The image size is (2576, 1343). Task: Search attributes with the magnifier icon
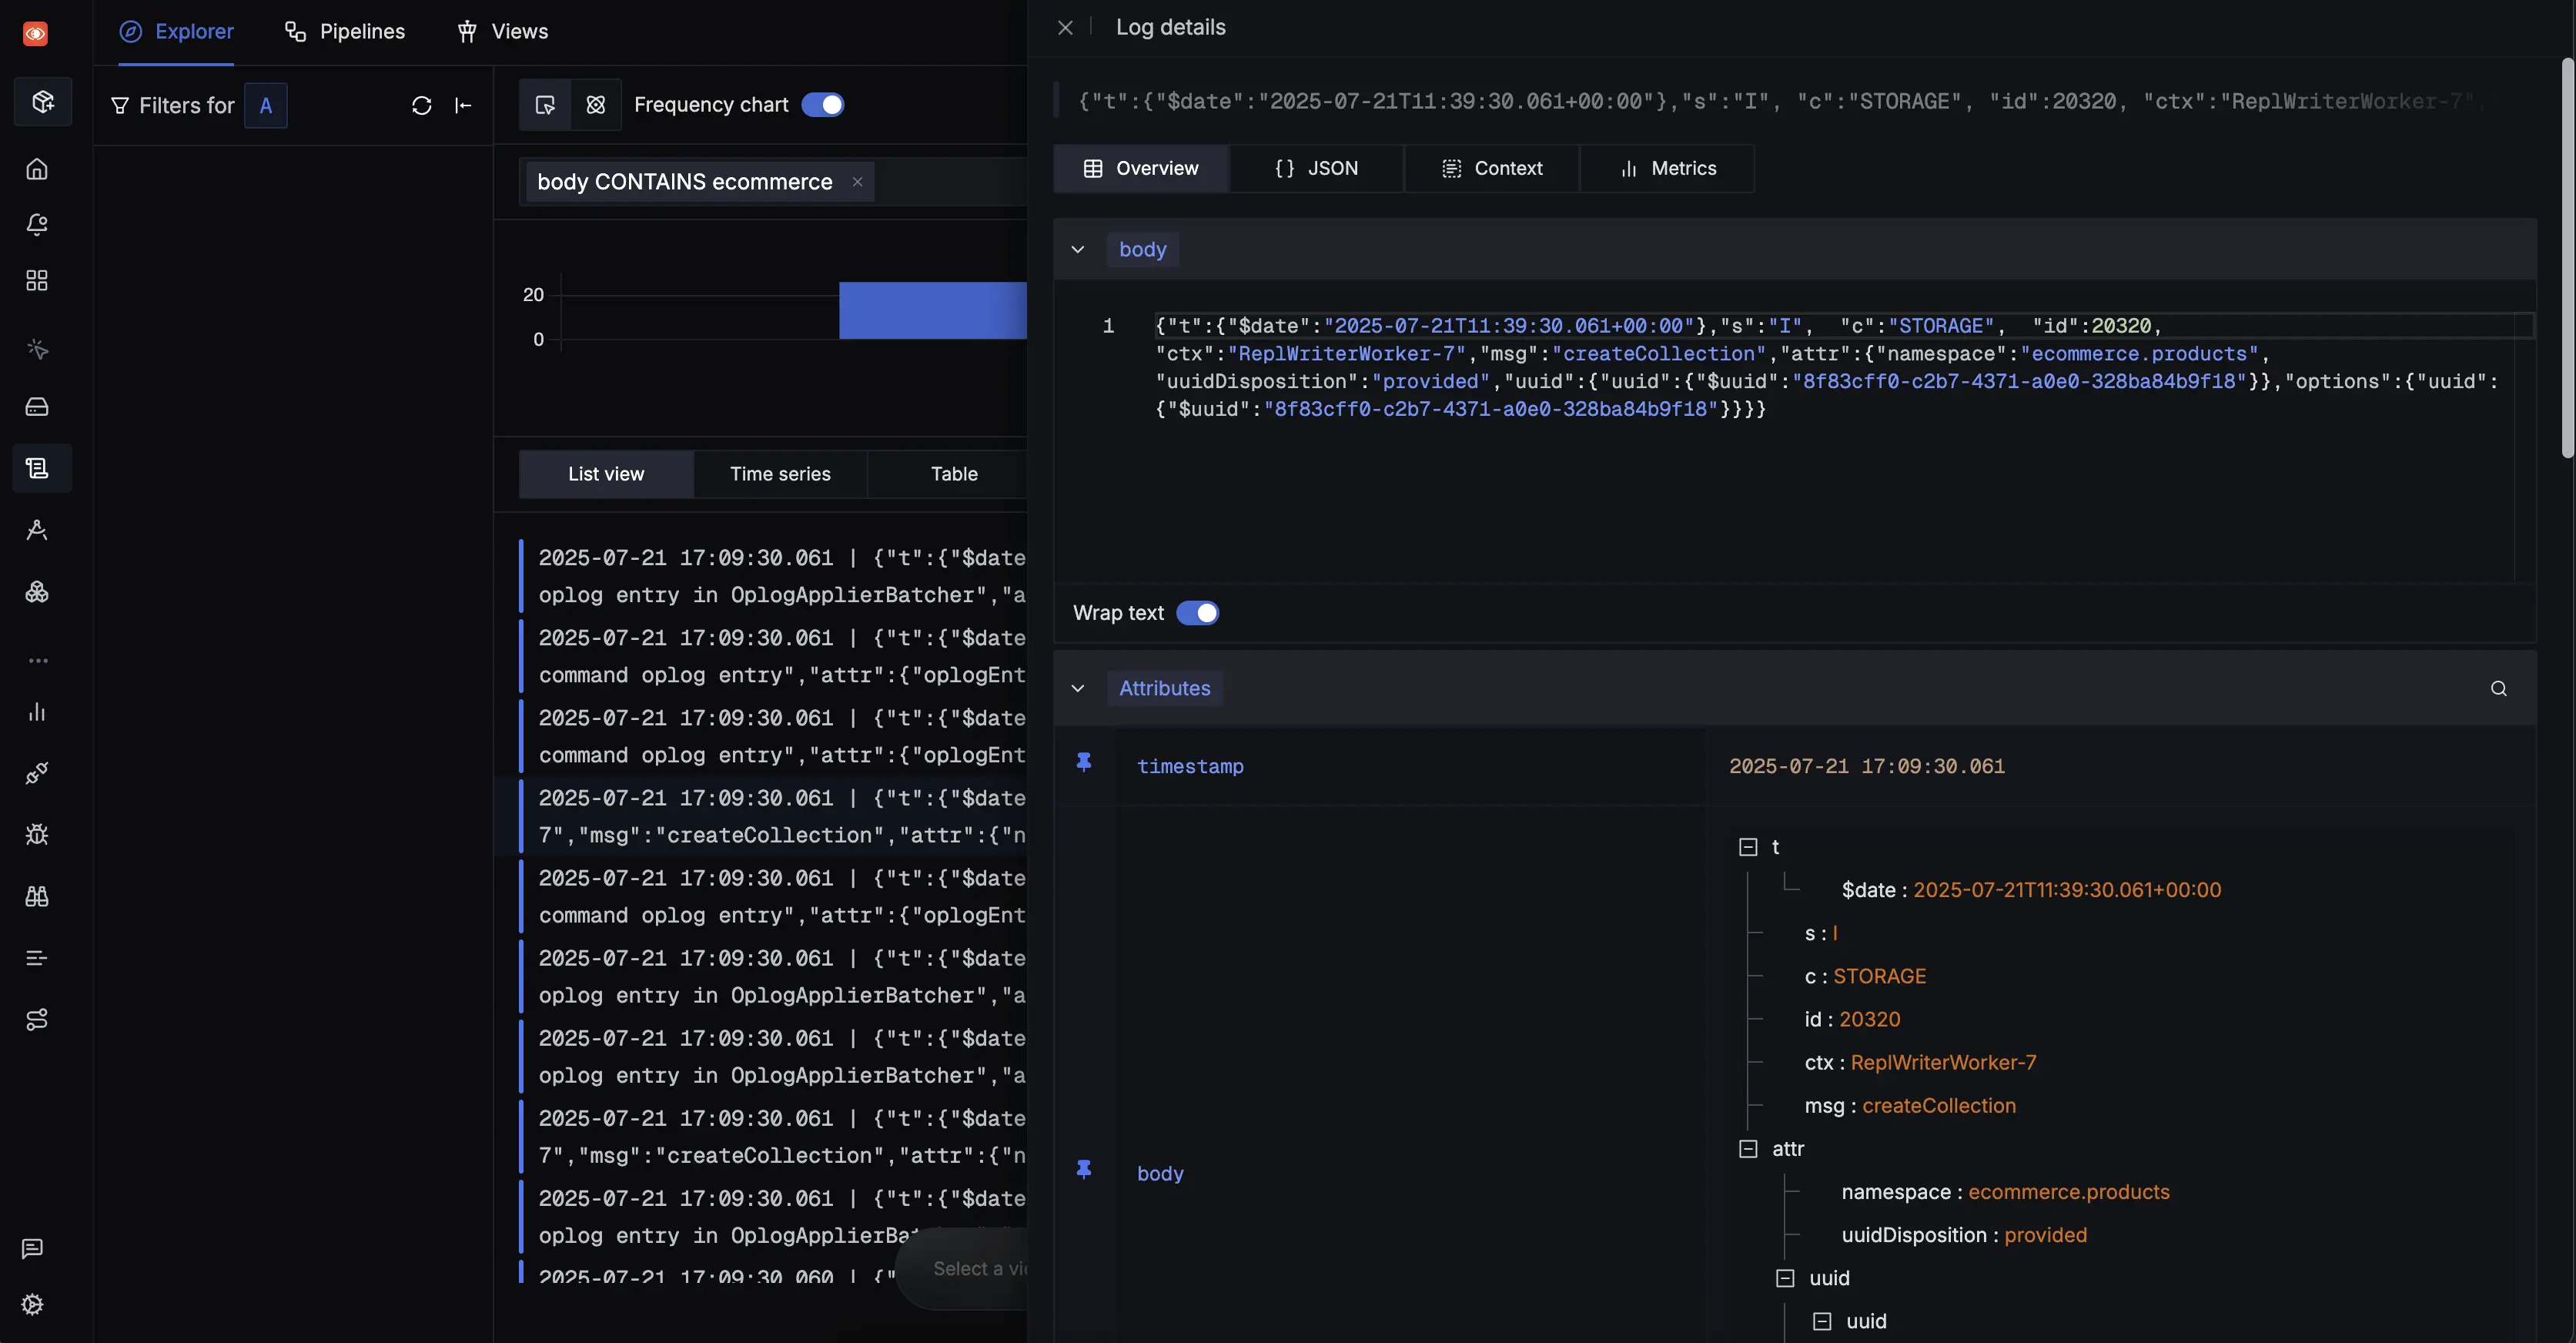(x=2498, y=688)
